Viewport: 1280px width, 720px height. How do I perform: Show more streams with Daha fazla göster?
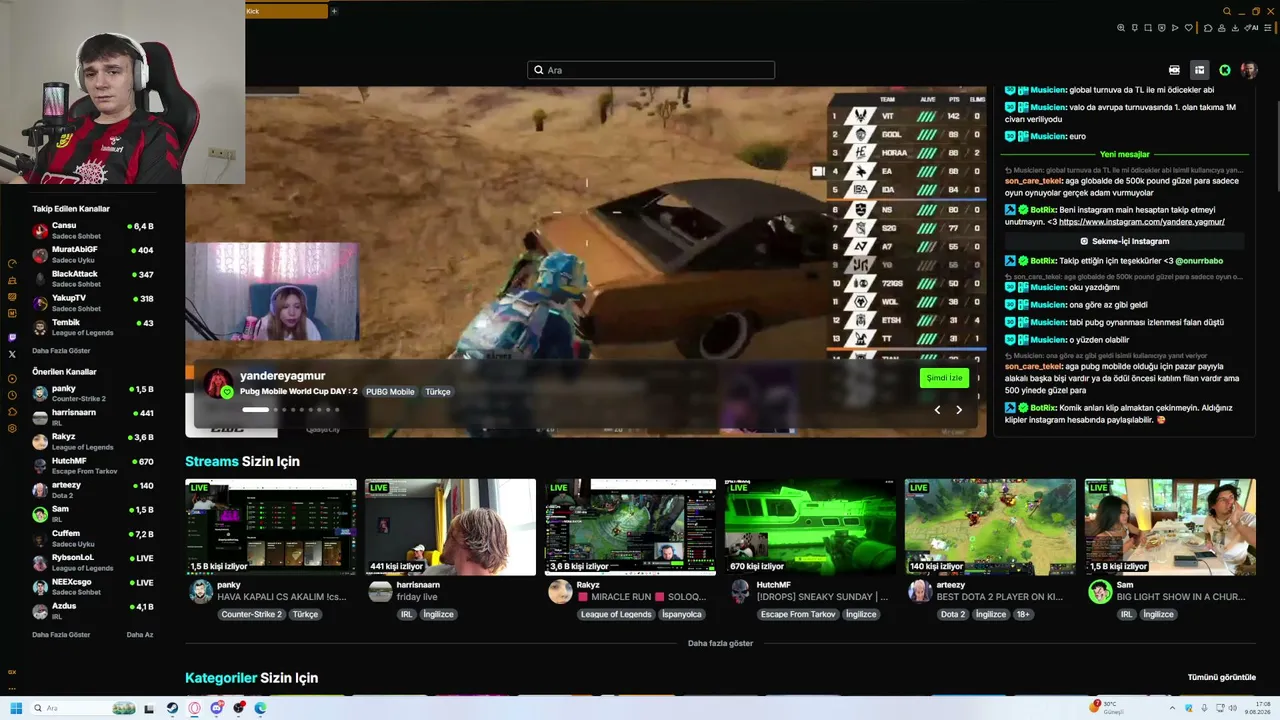click(x=720, y=643)
